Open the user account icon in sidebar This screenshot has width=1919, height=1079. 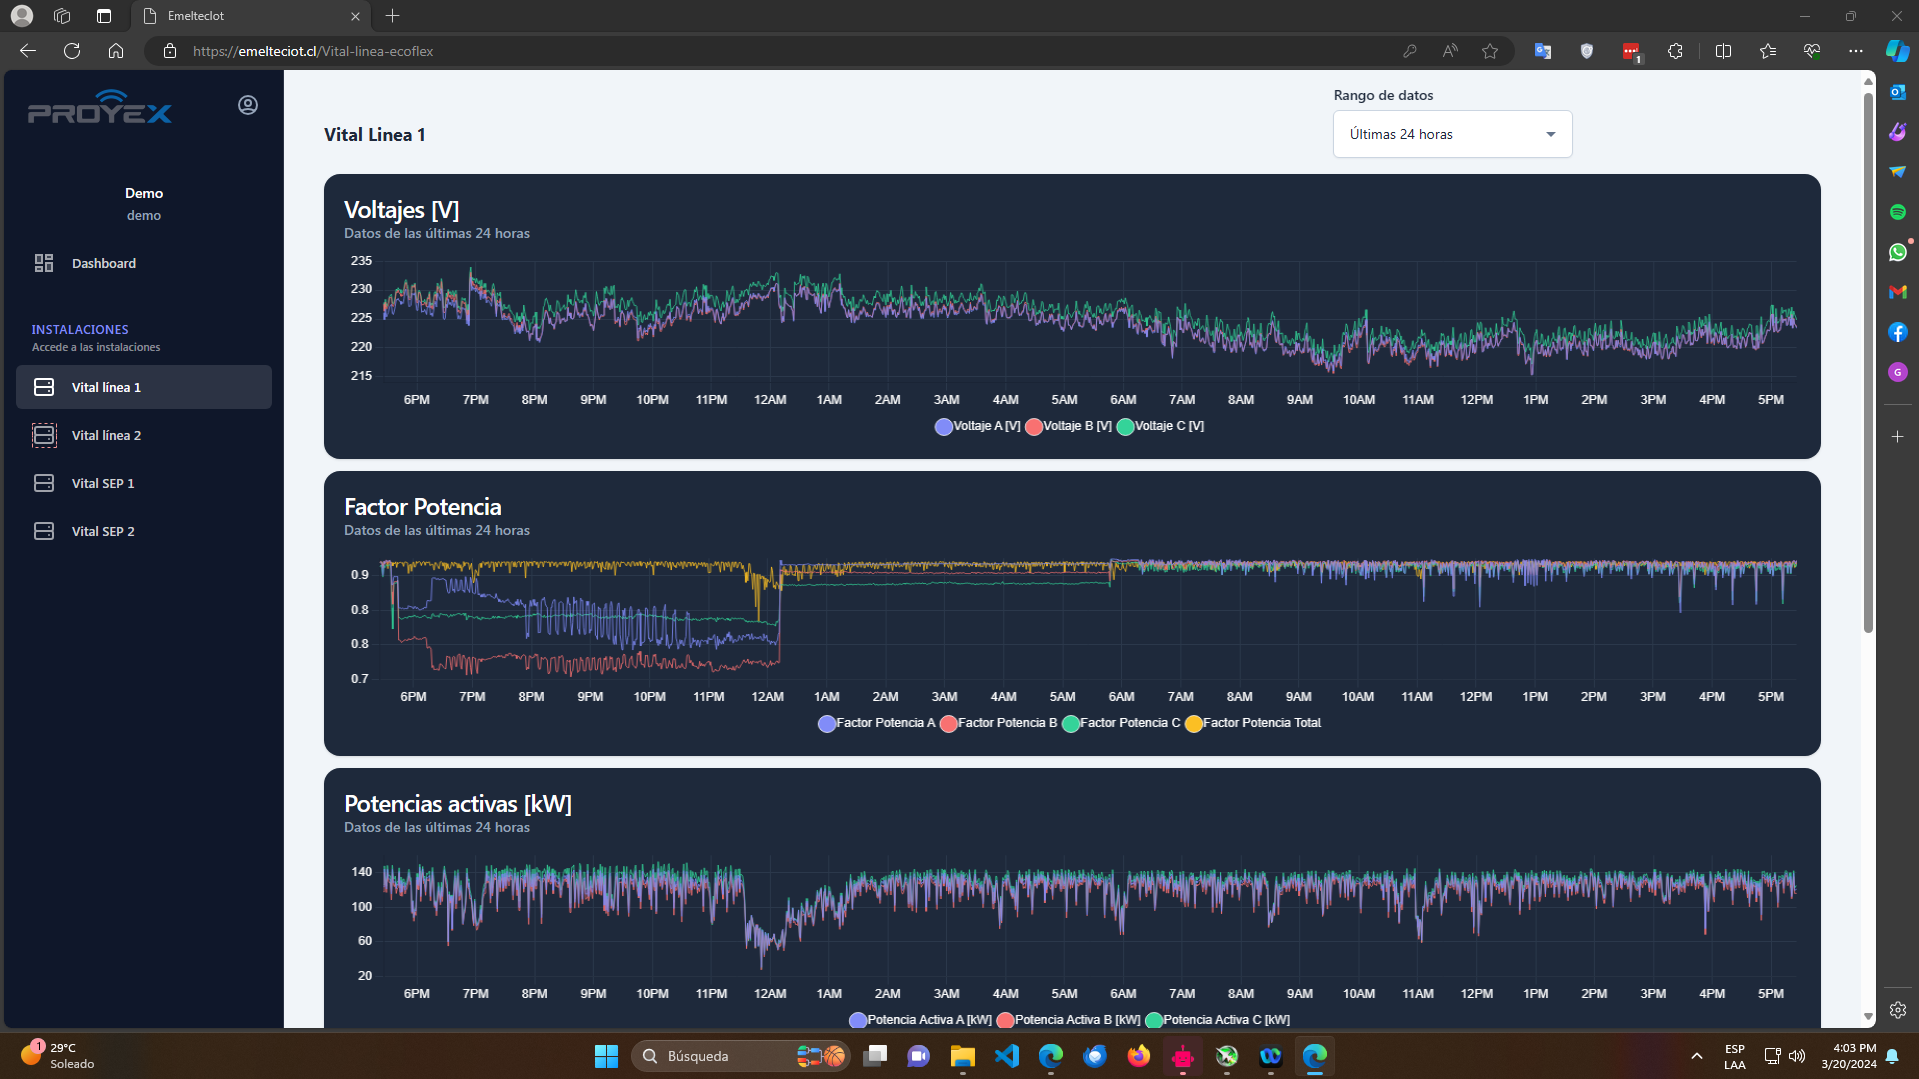pyautogui.click(x=248, y=105)
